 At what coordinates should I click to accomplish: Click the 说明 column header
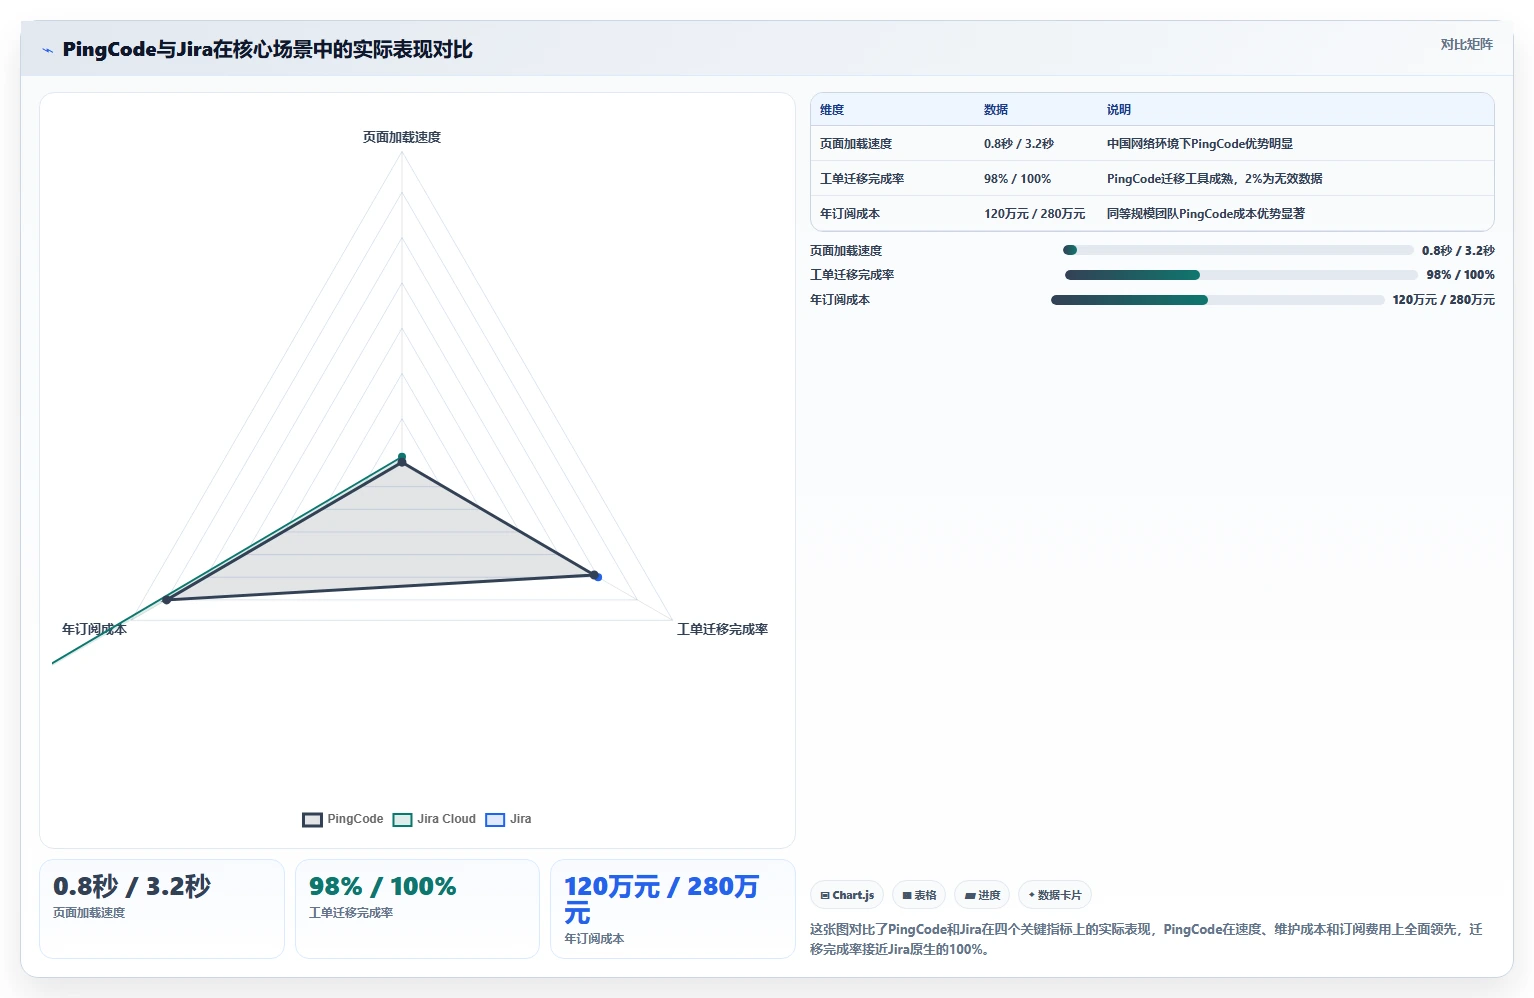[1119, 110]
